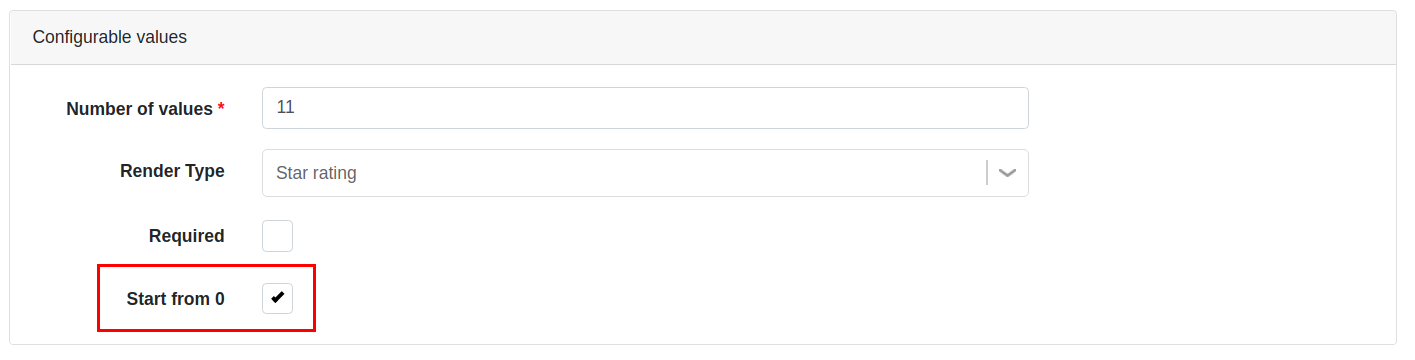Click the red required asterisk

pyautogui.click(x=221, y=107)
